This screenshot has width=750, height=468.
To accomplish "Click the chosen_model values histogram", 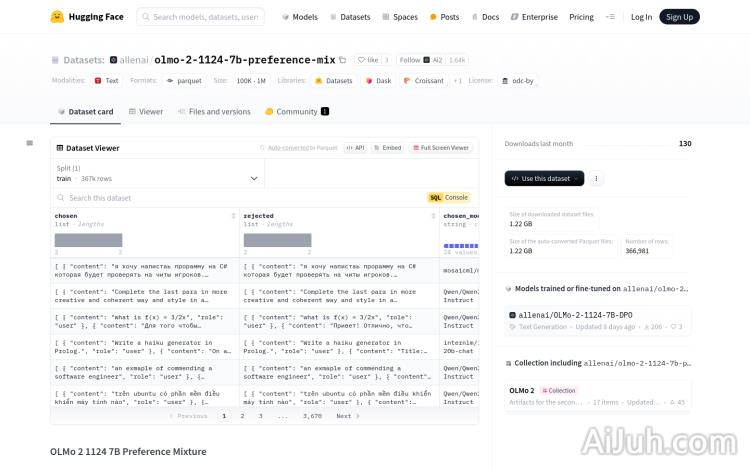I will [461, 245].
